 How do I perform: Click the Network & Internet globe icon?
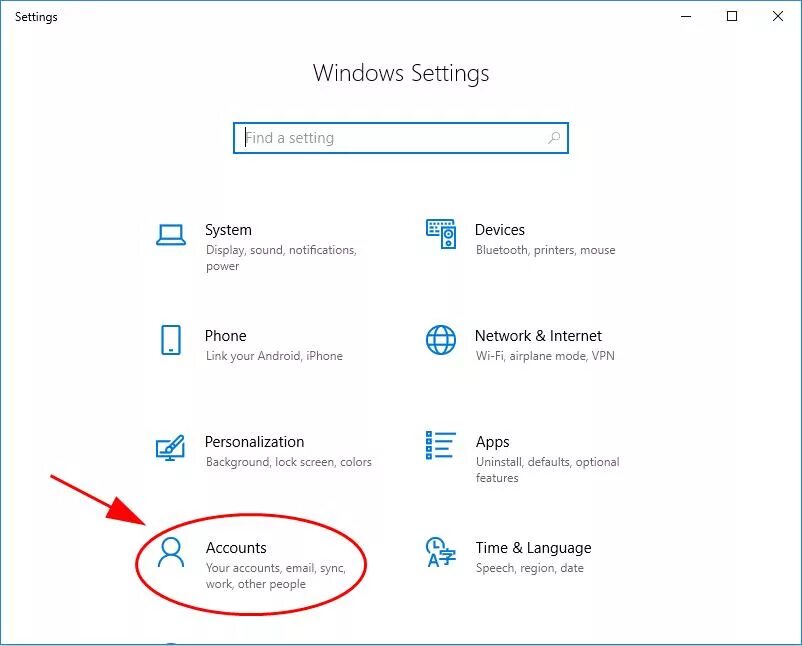(441, 340)
